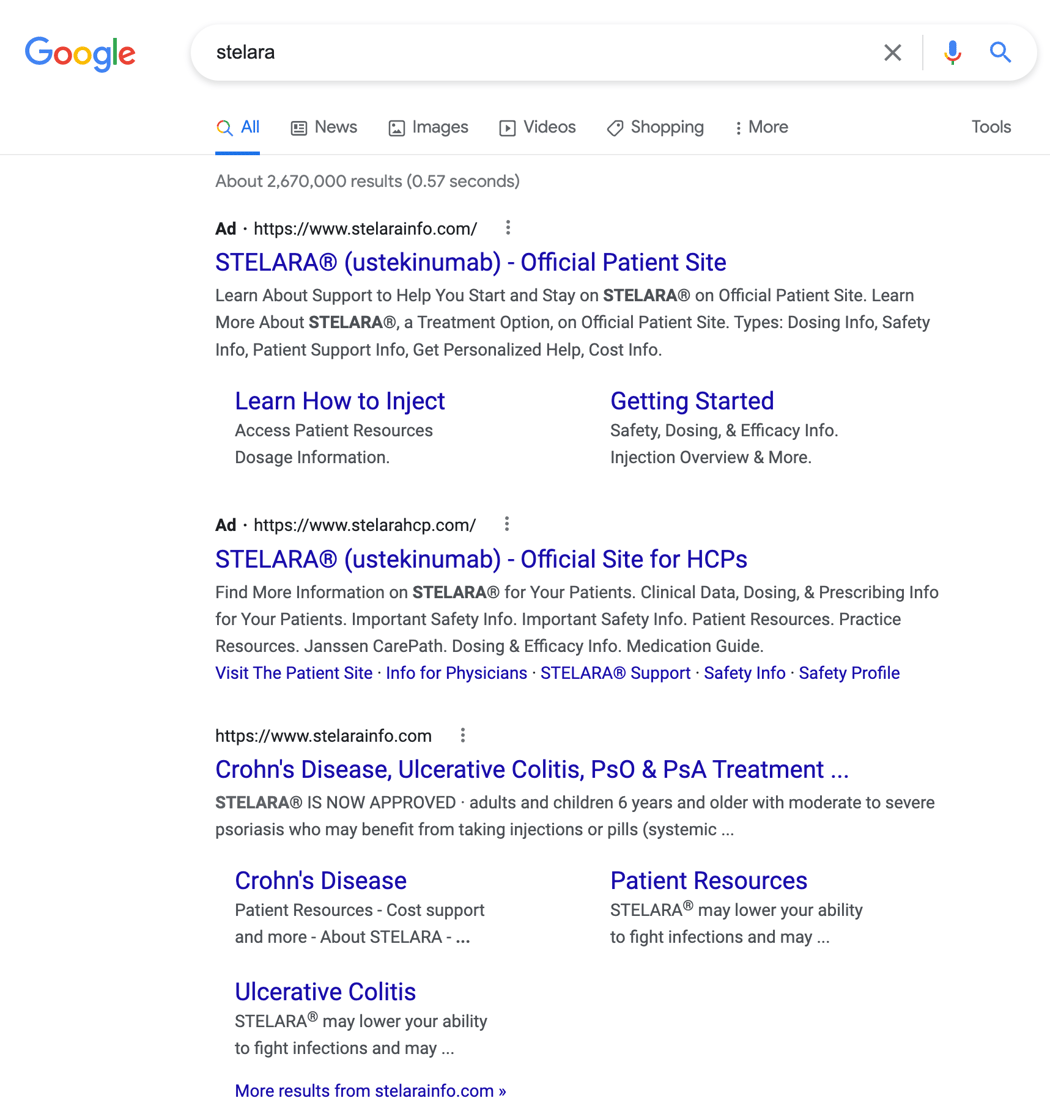Image resolution: width=1050 pixels, height=1120 pixels.
Task: Show more results from stelarainfo.com
Action: (370, 1091)
